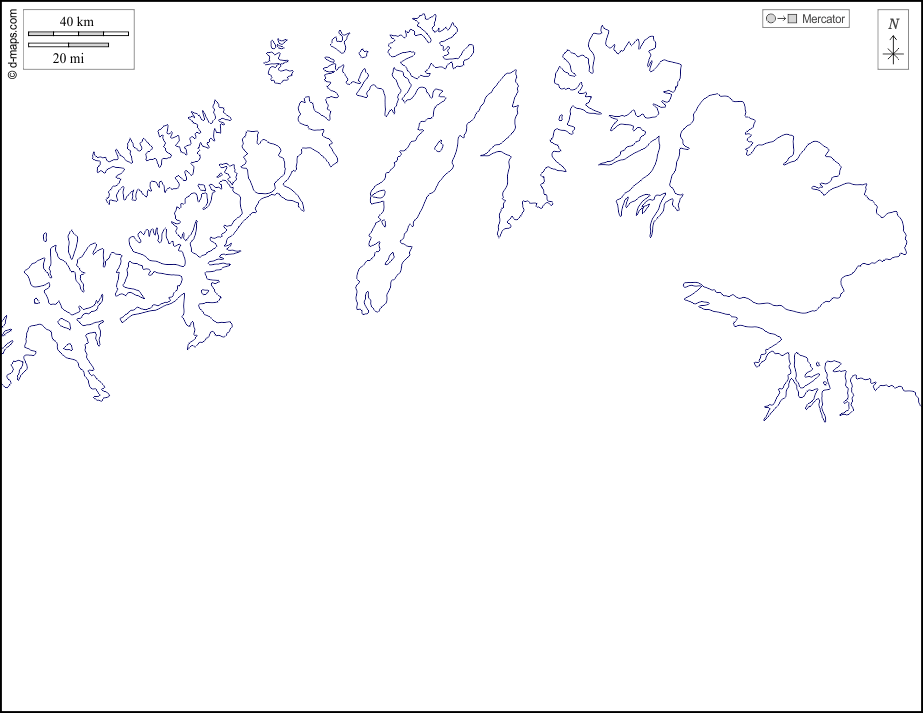Open the d-maps.com copyright text

tap(12, 38)
